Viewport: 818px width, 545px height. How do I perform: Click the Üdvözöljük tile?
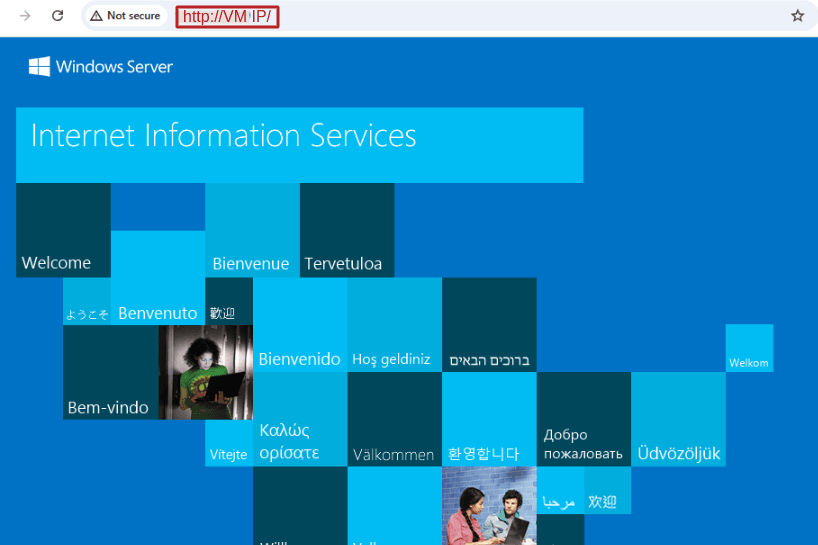click(x=678, y=419)
